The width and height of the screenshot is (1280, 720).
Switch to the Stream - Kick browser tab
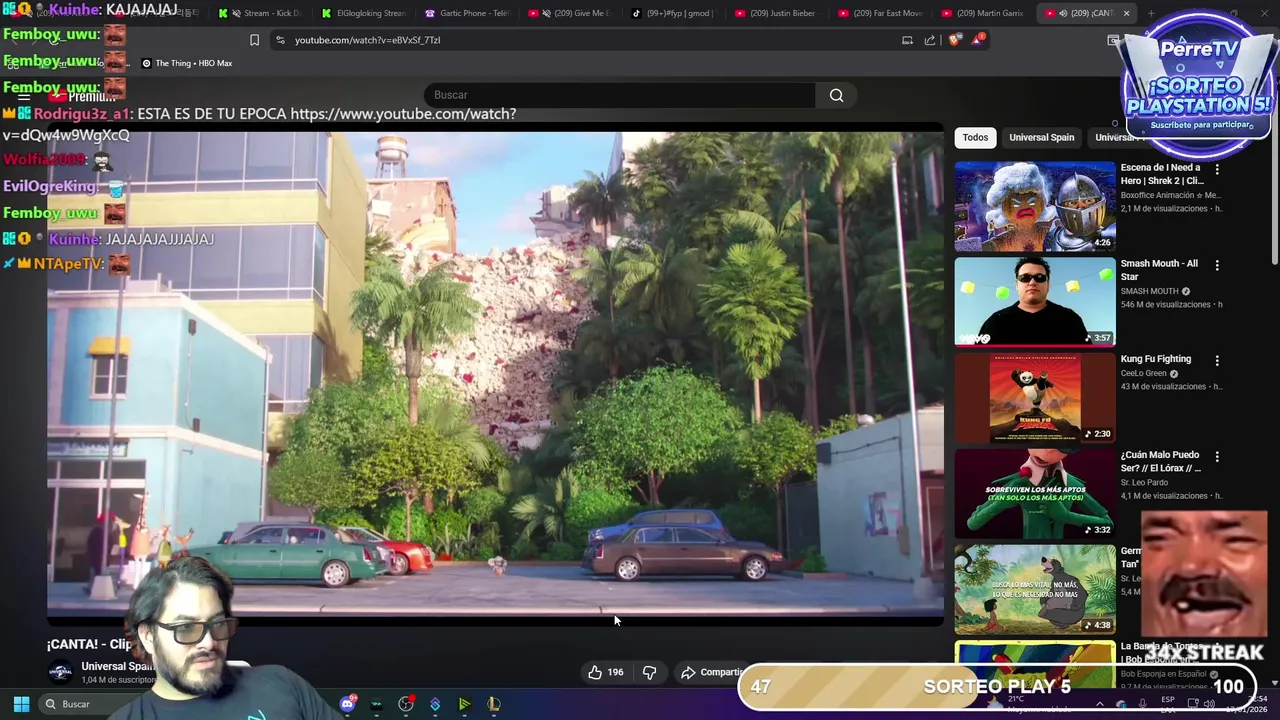pos(262,13)
